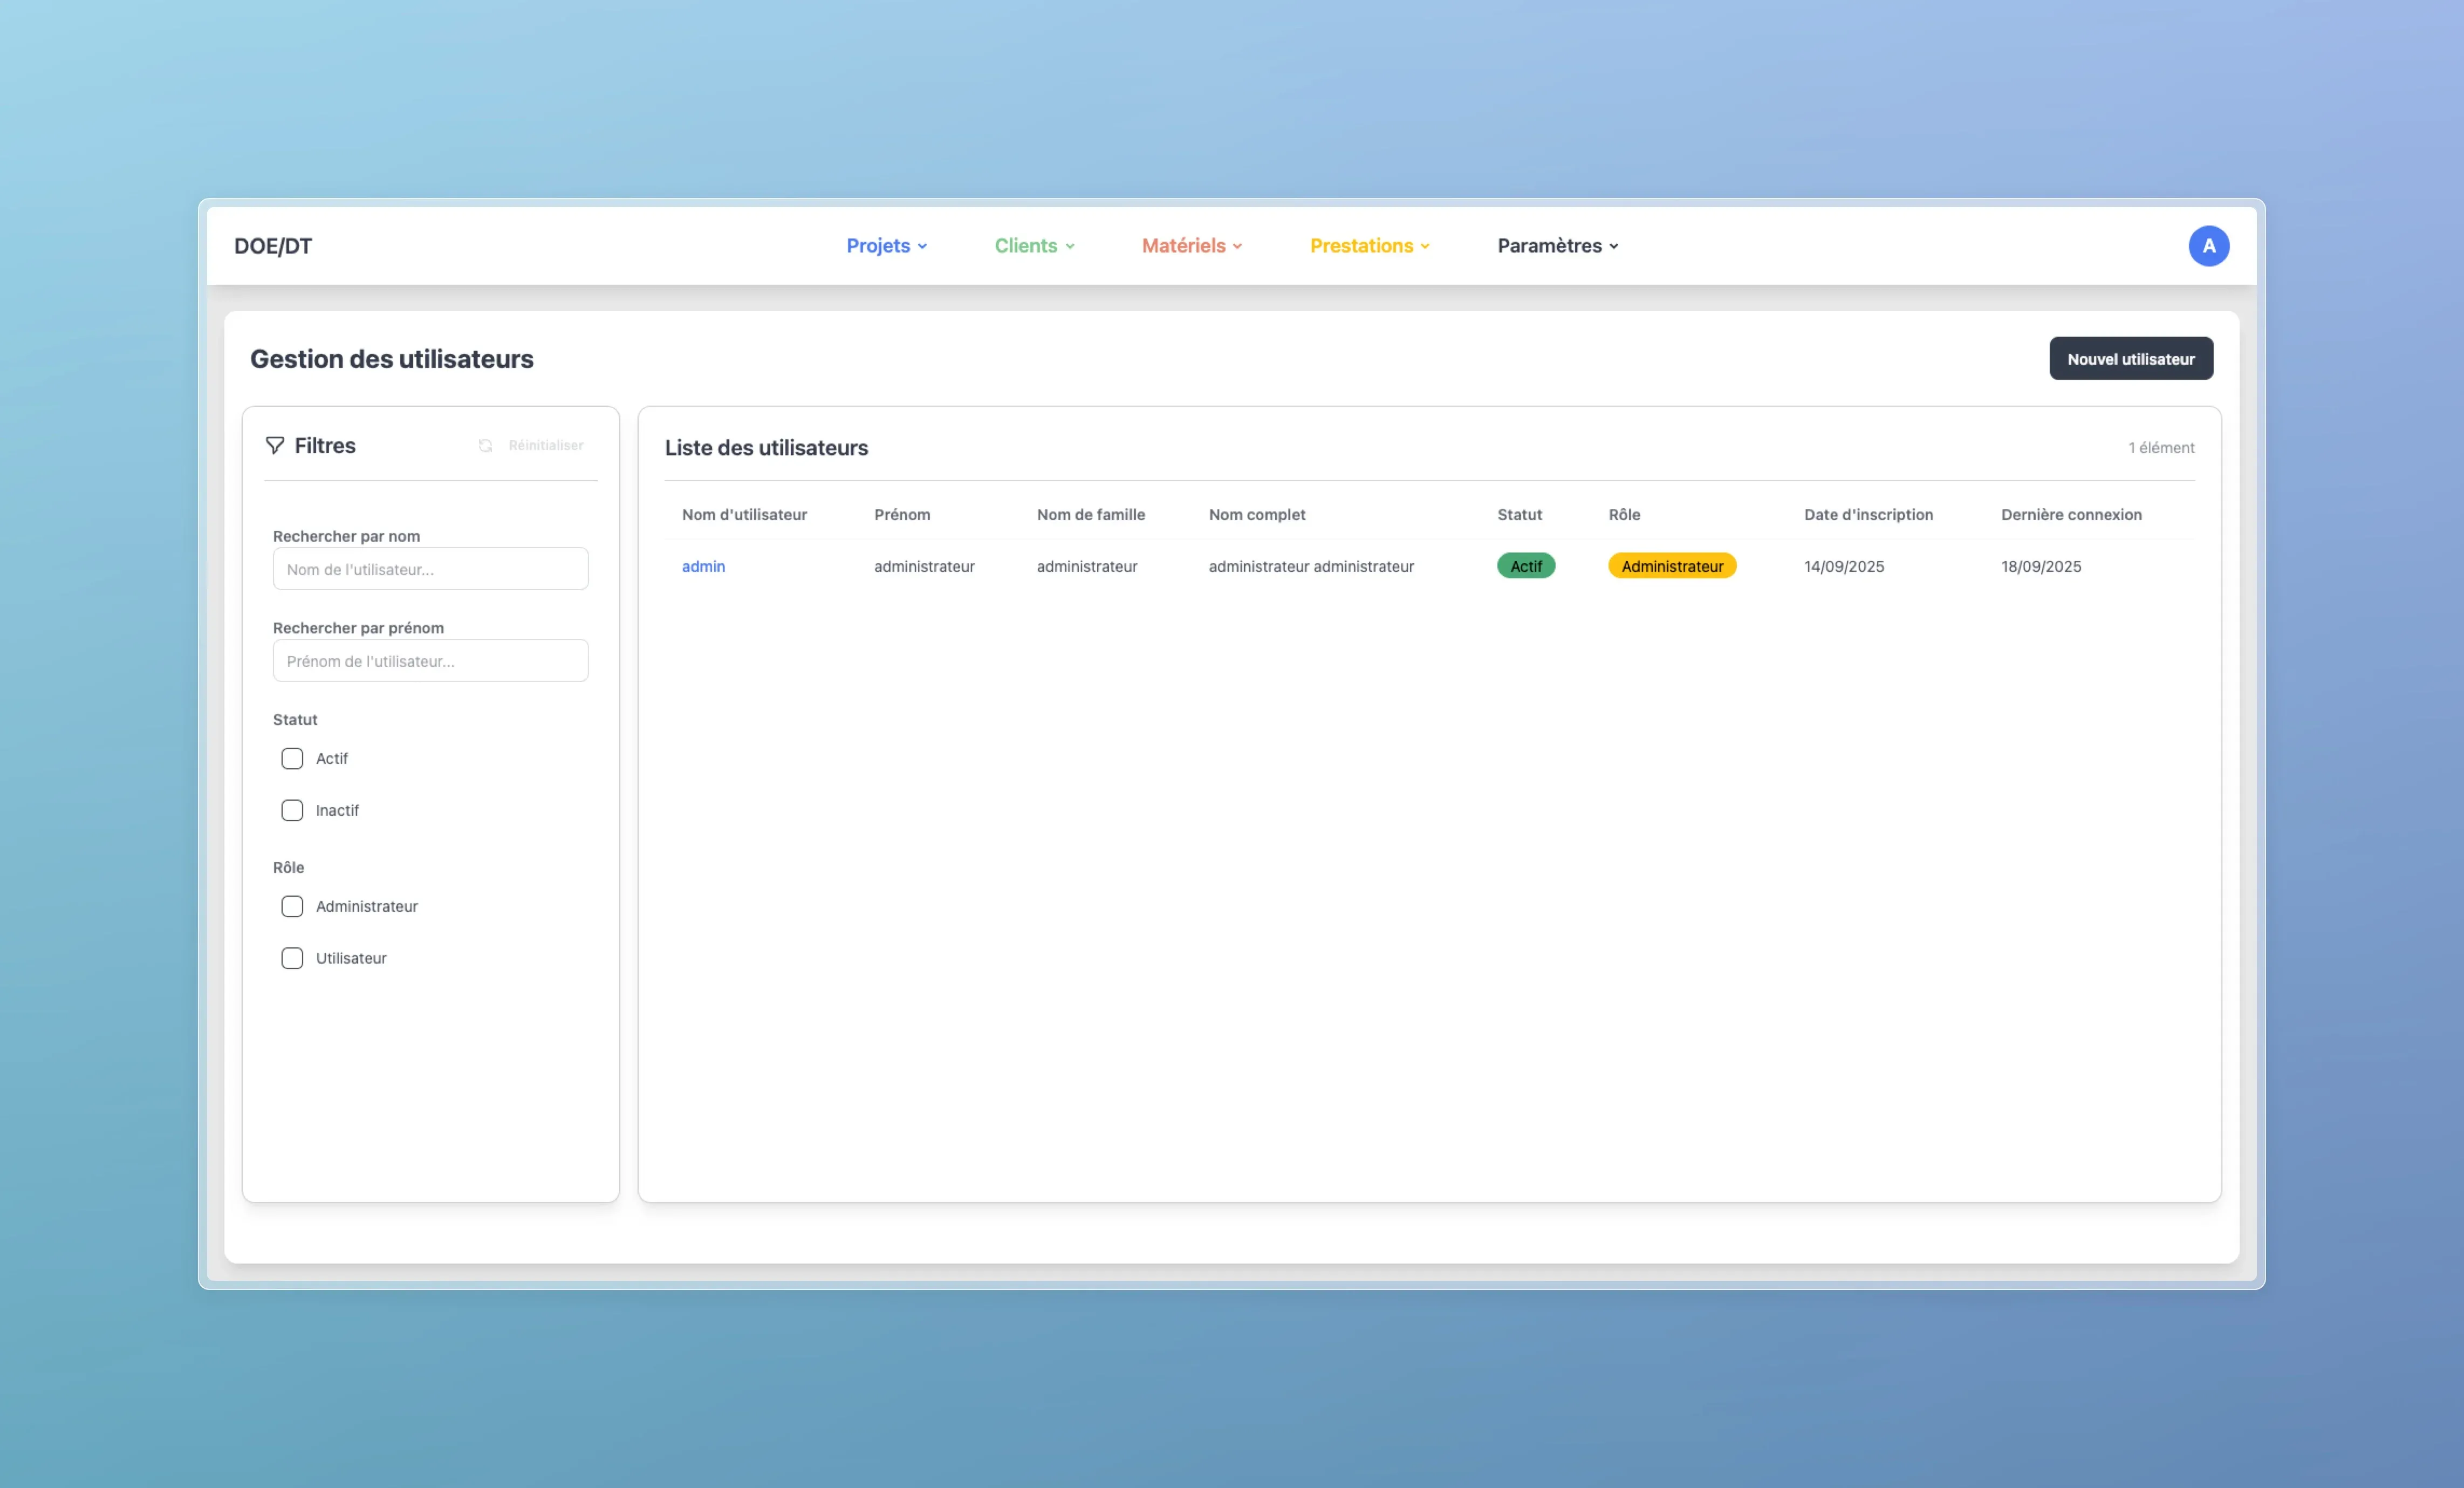Image resolution: width=2464 pixels, height=1488 pixels.
Task: Click the Prénom de l'utilisateur input field
Action: coord(430,661)
